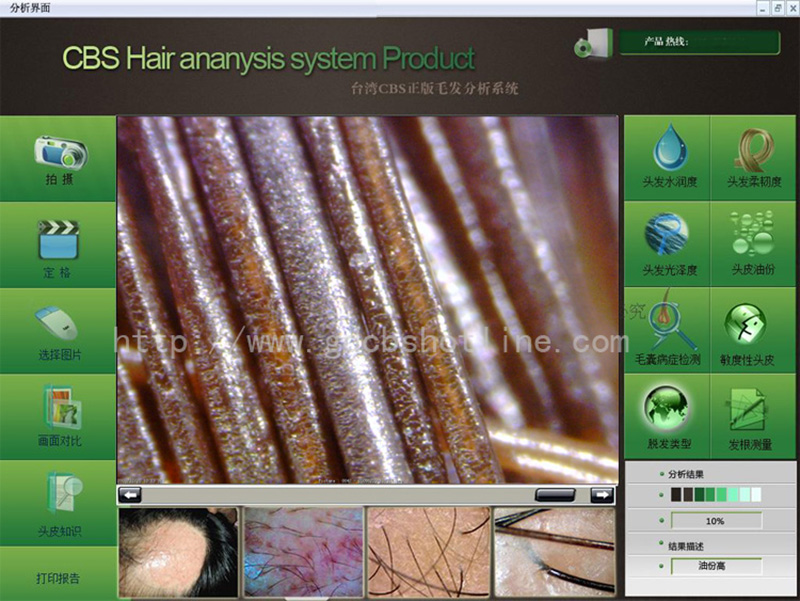
Task: Select the blue-pink scalp thumbnail
Action: (303, 552)
